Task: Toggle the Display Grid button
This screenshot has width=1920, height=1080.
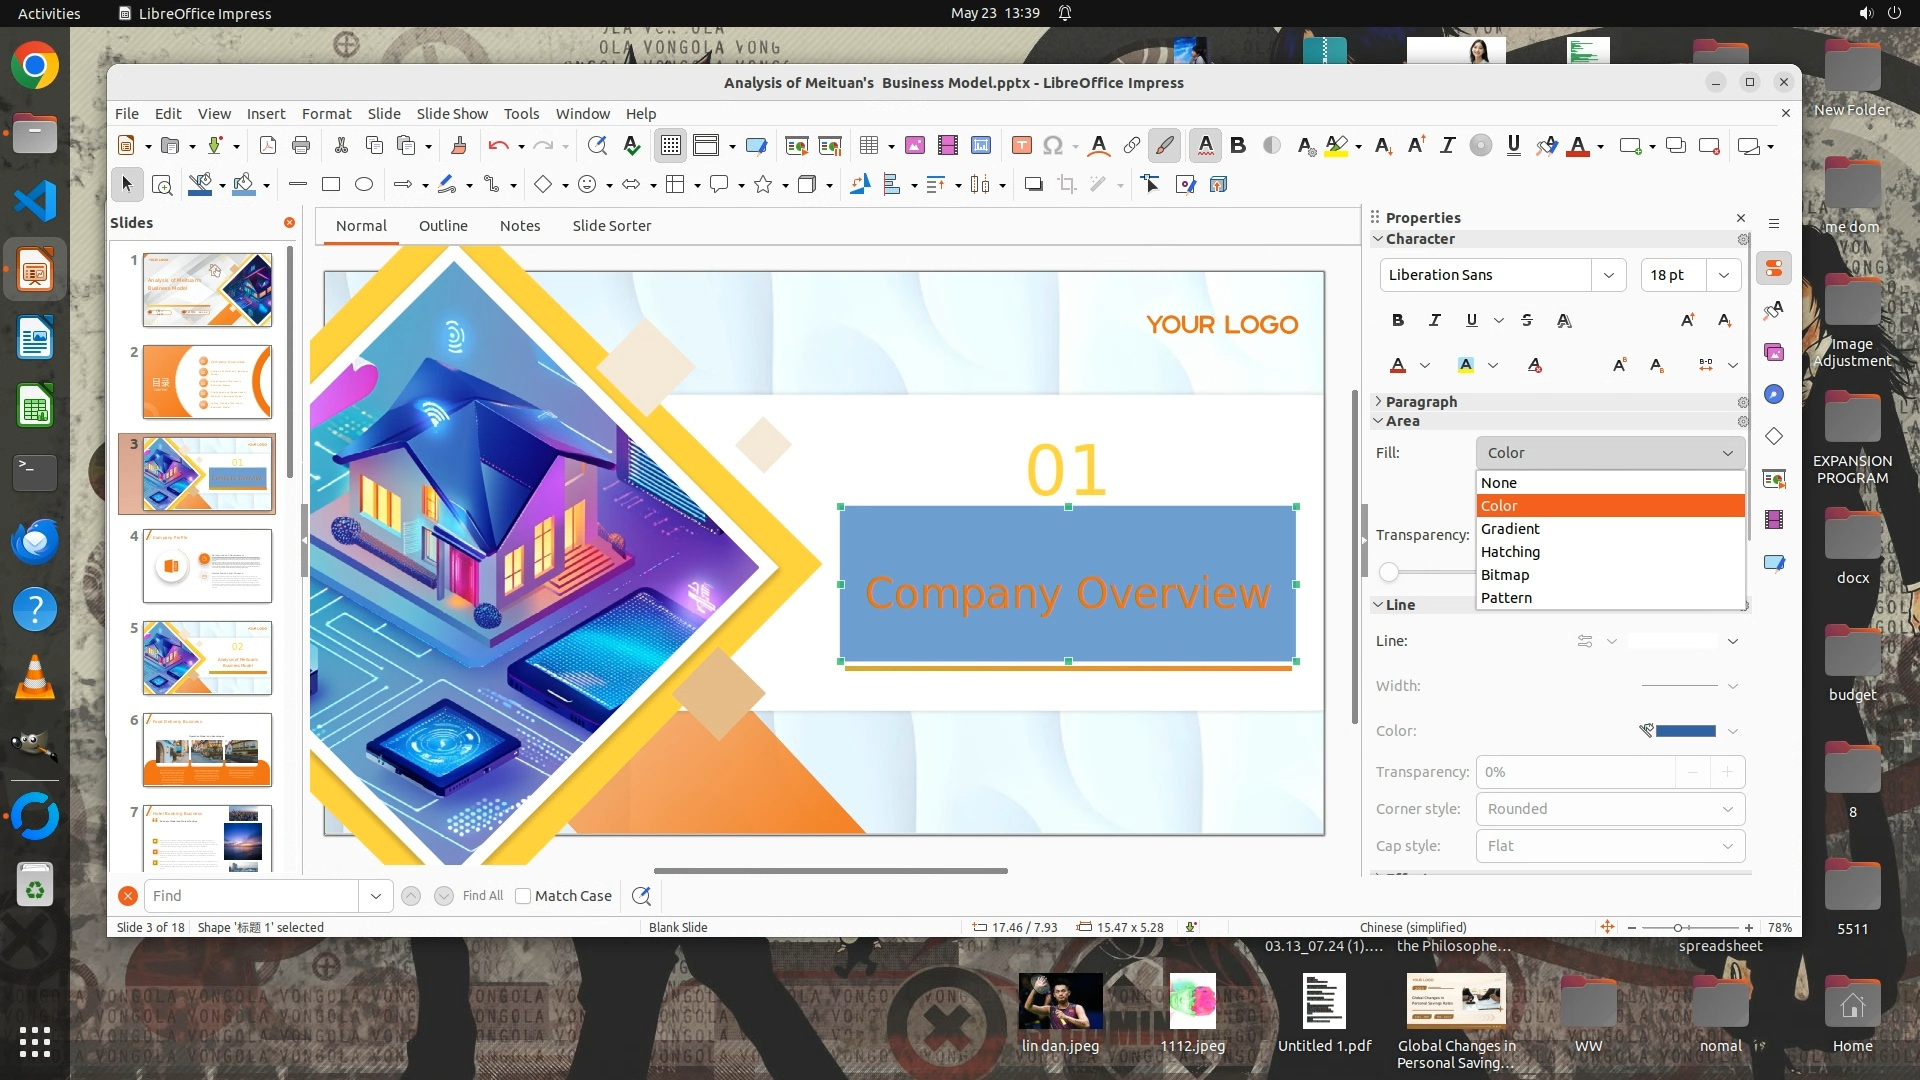Action: (x=670, y=146)
